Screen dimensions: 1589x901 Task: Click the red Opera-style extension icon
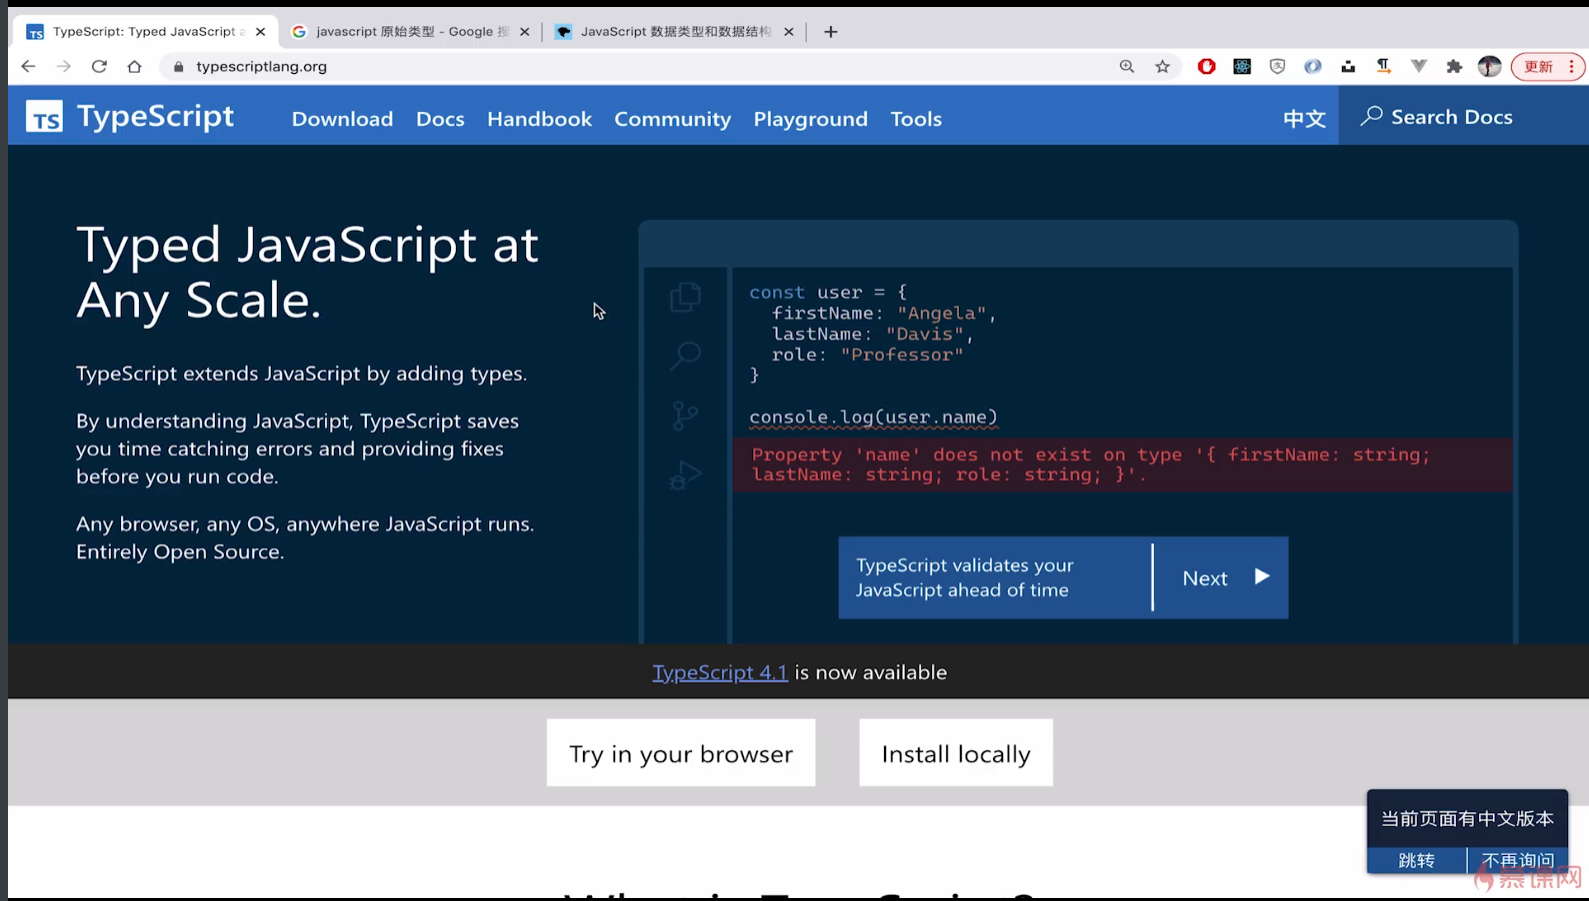pyautogui.click(x=1207, y=66)
